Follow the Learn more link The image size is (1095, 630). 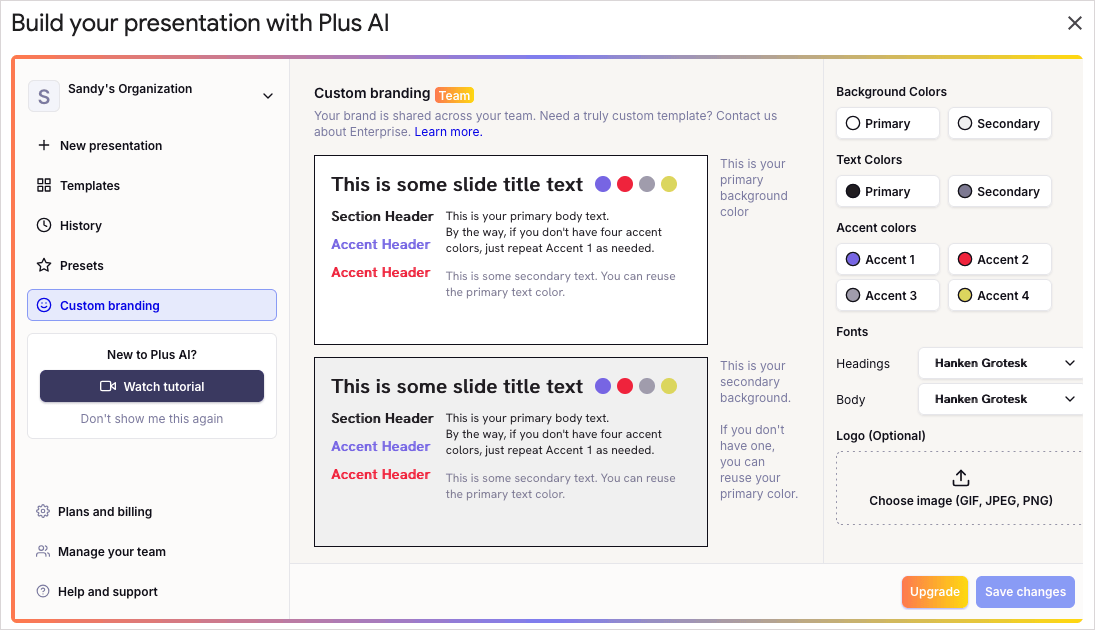448,131
